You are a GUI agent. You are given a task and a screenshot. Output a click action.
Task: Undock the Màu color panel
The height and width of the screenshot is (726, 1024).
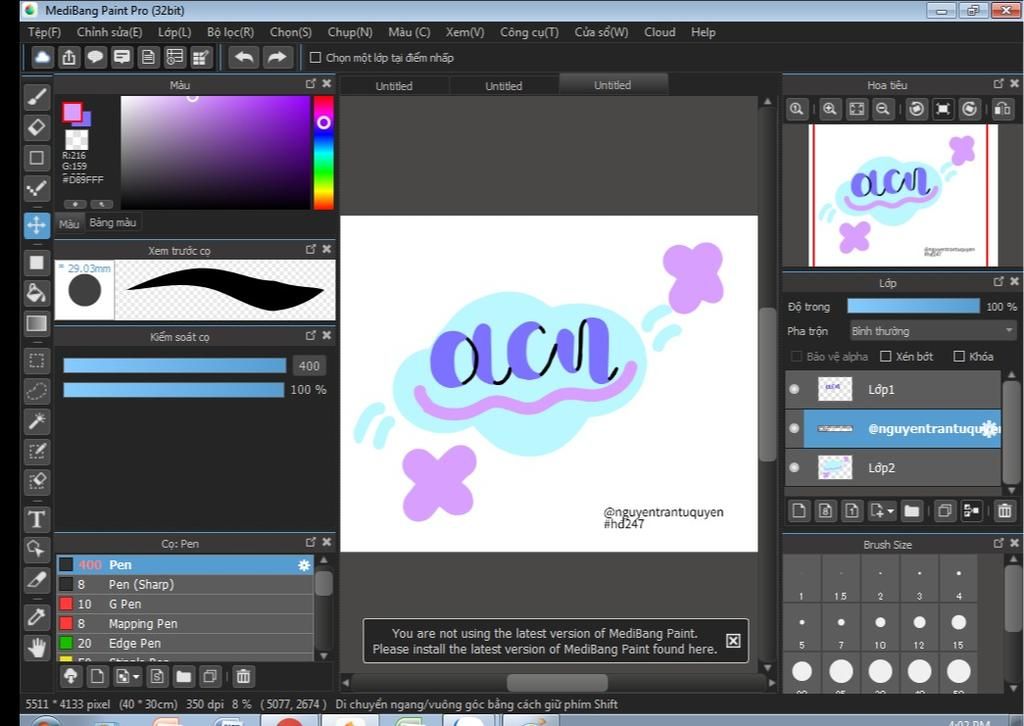(311, 84)
